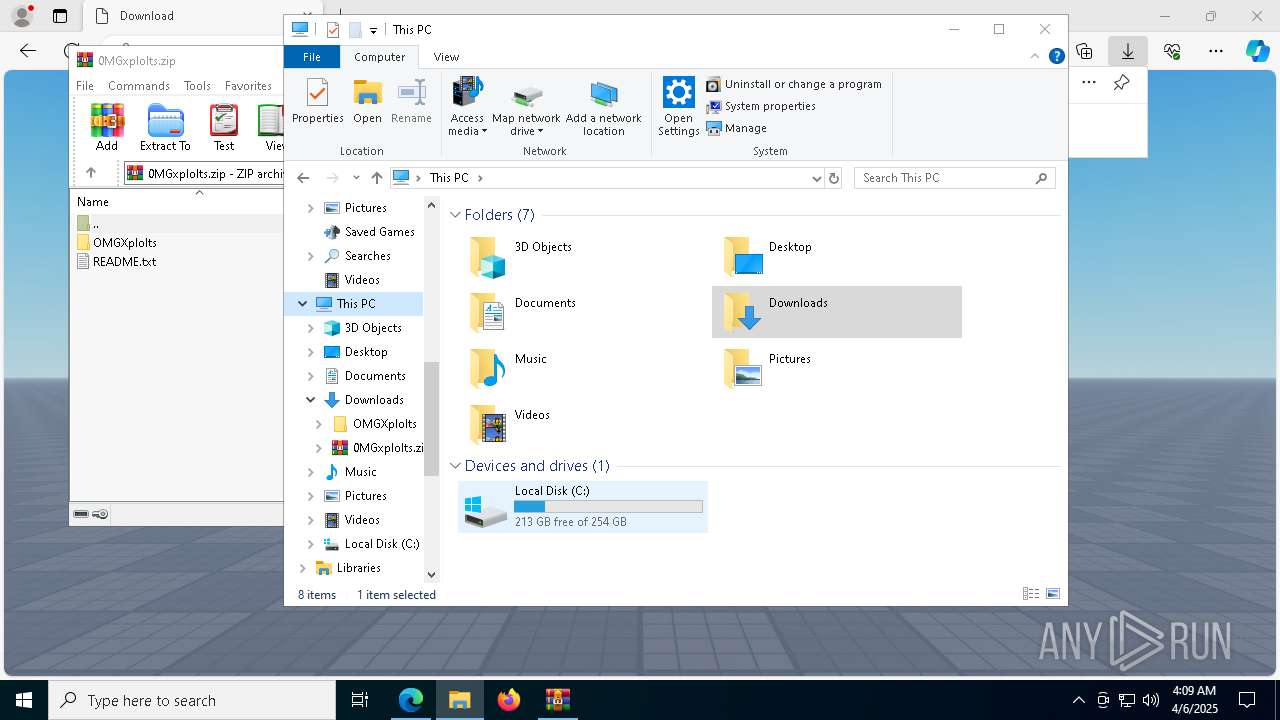Click Uninstall or change a program

click(x=794, y=84)
